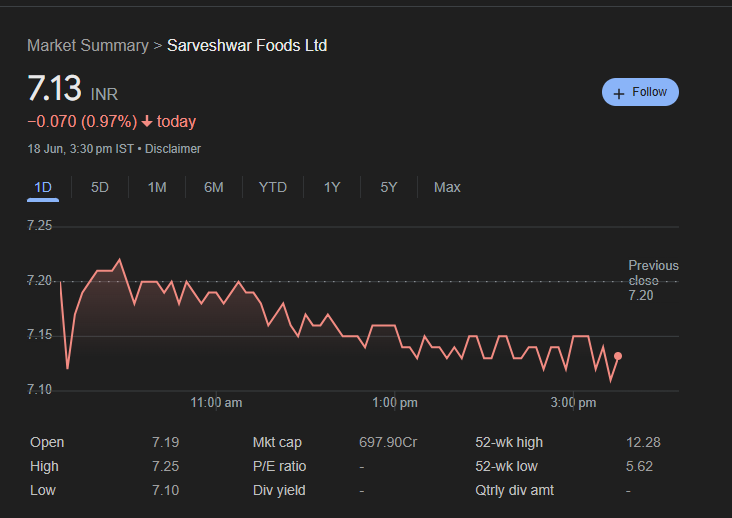732x518 pixels.
Task: Click the Open label
Action: tap(47, 442)
